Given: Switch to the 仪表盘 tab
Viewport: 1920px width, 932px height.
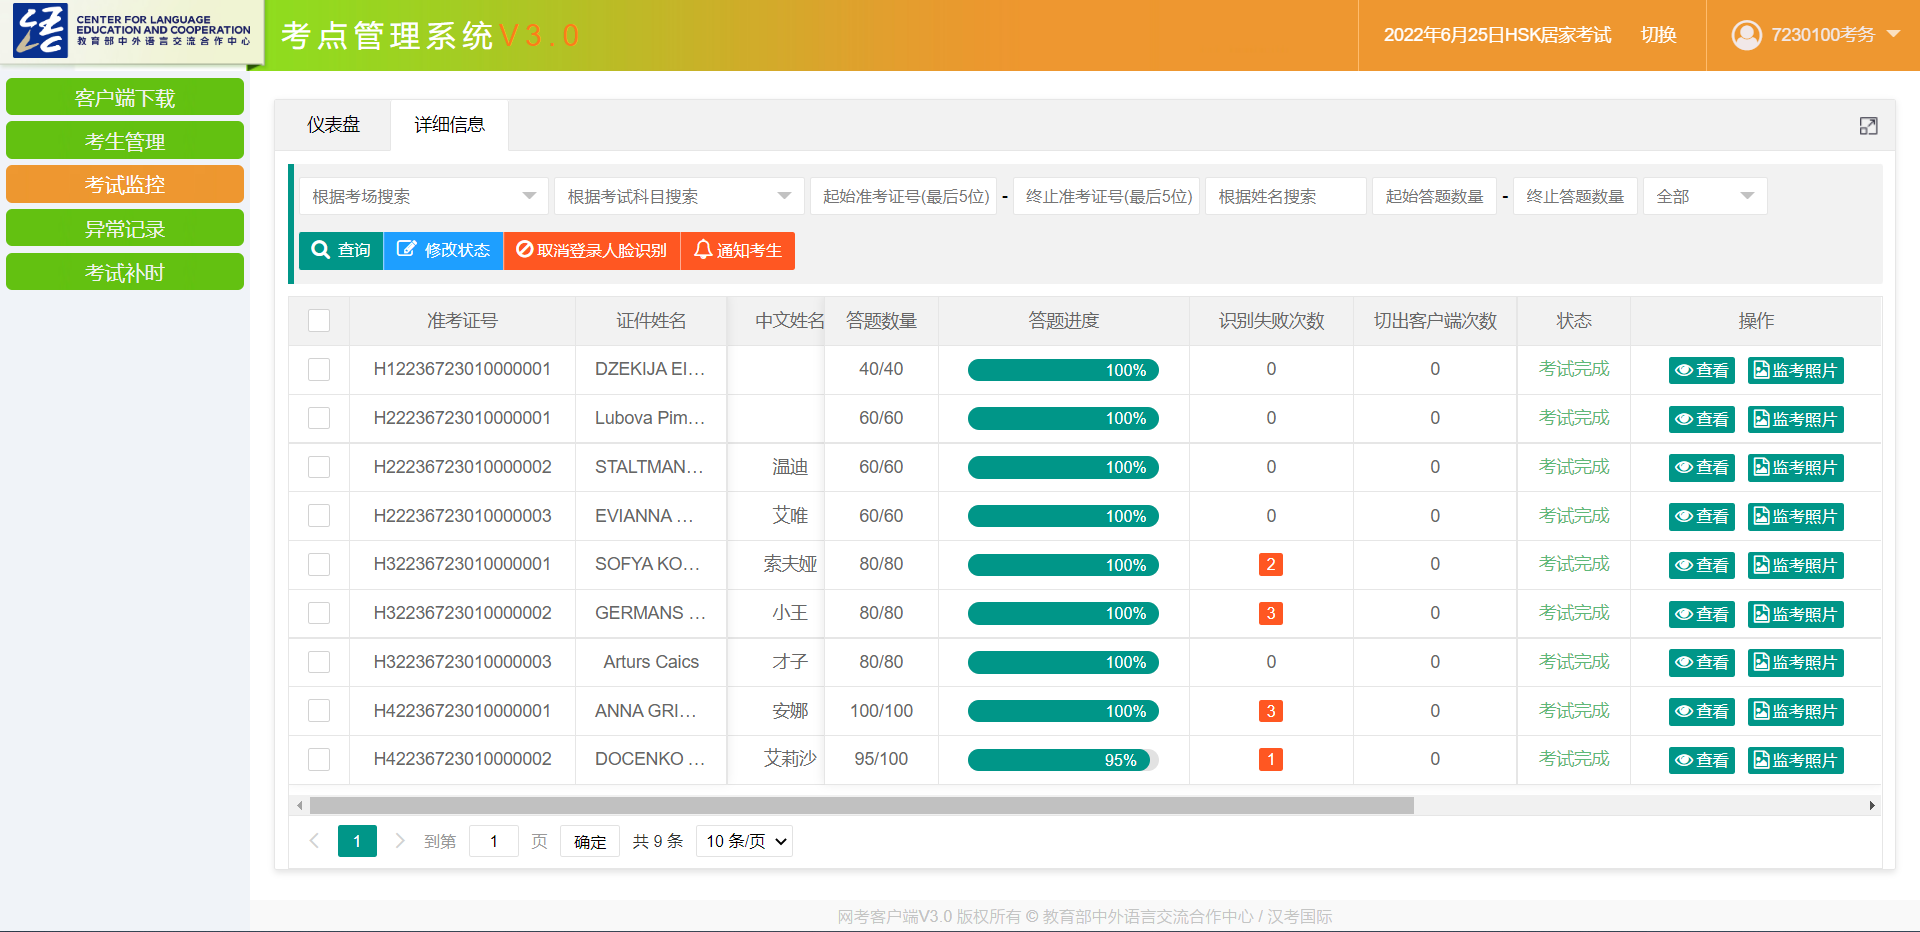Looking at the screenshot, I should (333, 125).
